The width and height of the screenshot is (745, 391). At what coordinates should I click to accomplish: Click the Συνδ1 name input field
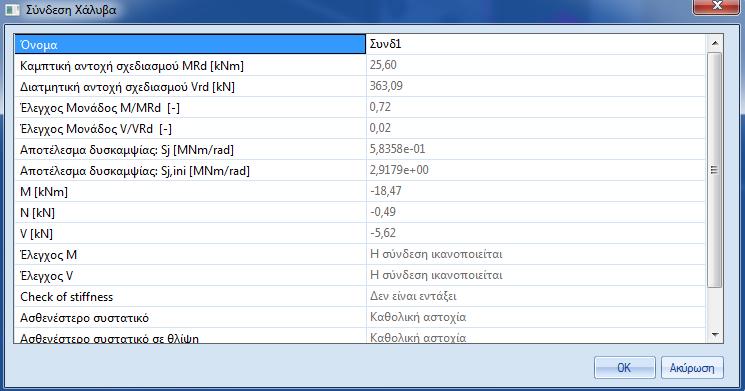click(x=535, y=44)
